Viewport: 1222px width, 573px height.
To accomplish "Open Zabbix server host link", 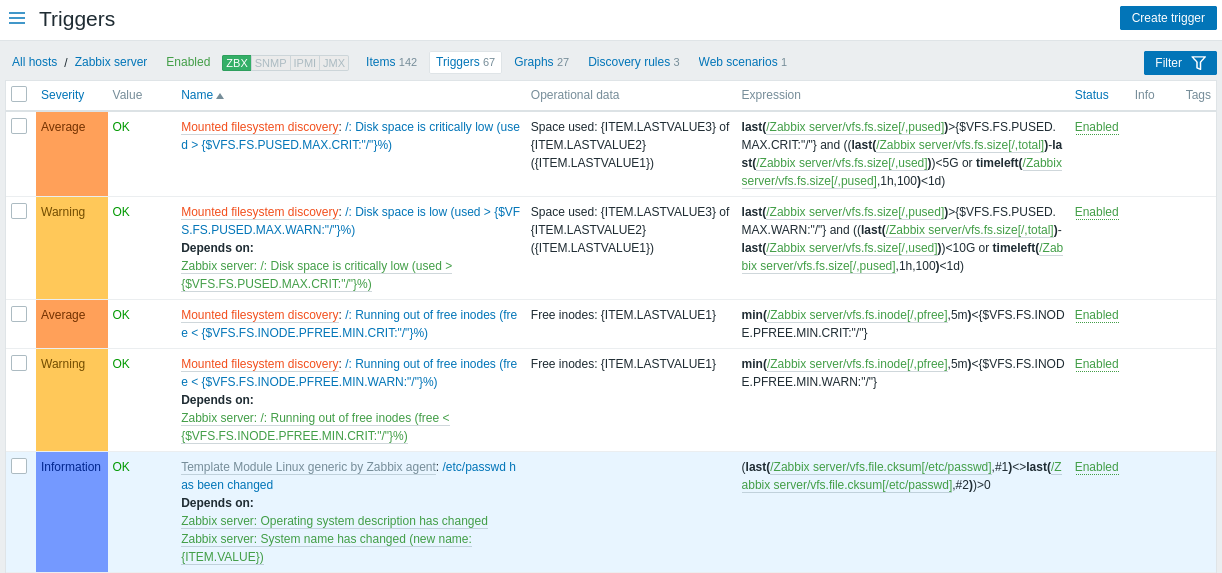I will pyautogui.click(x=111, y=62).
